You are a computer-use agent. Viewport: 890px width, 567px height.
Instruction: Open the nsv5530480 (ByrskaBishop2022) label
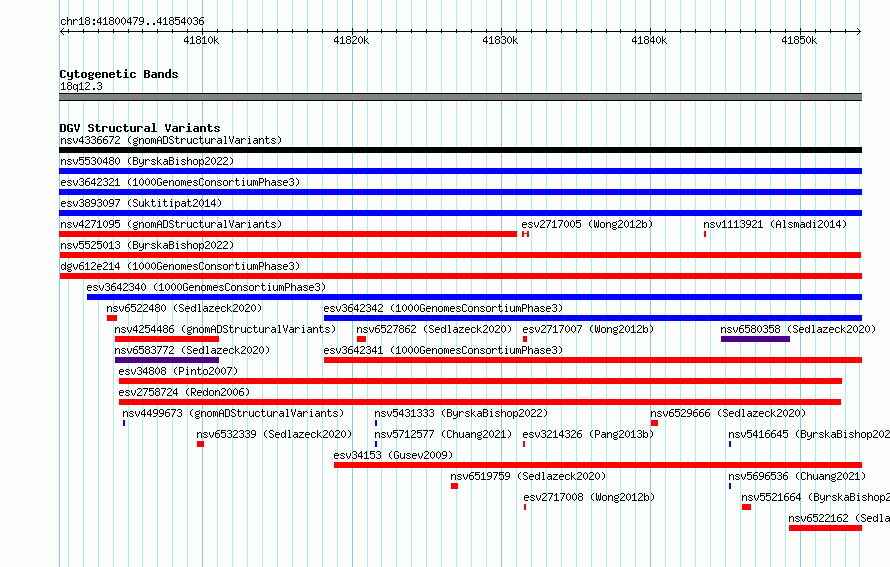(147, 161)
